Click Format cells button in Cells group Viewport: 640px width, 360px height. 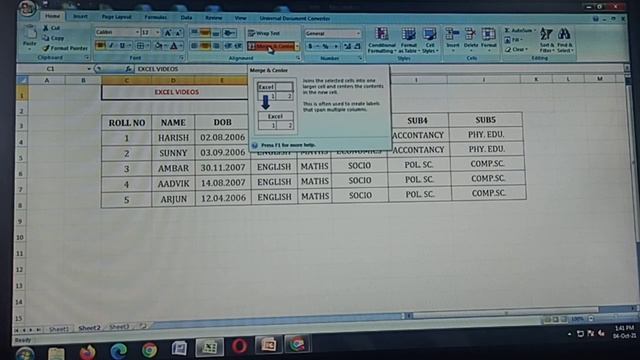coord(488,39)
